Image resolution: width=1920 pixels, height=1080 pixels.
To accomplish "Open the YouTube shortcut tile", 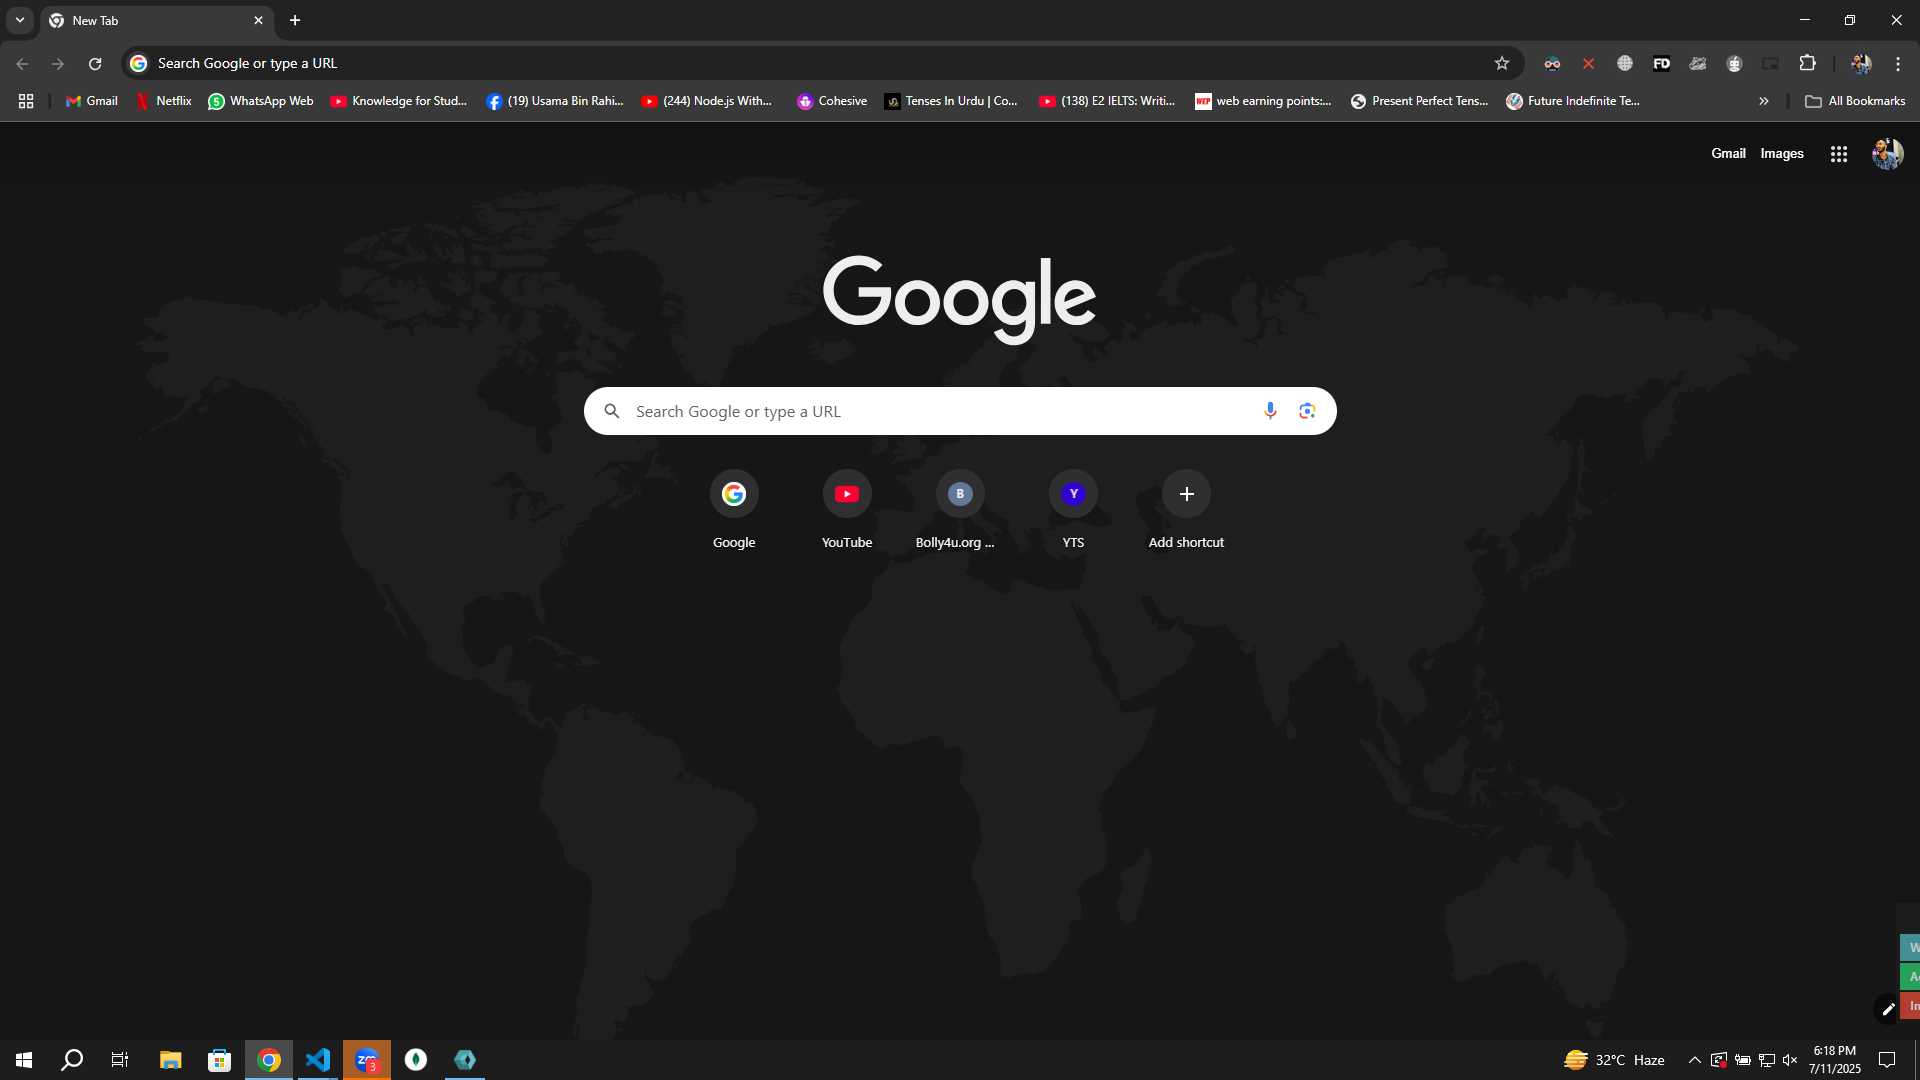I will click(x=847, y=511).
